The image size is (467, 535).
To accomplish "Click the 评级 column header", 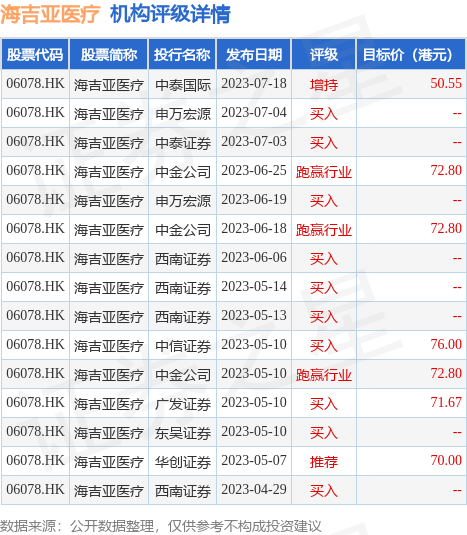I will (324, 55).
